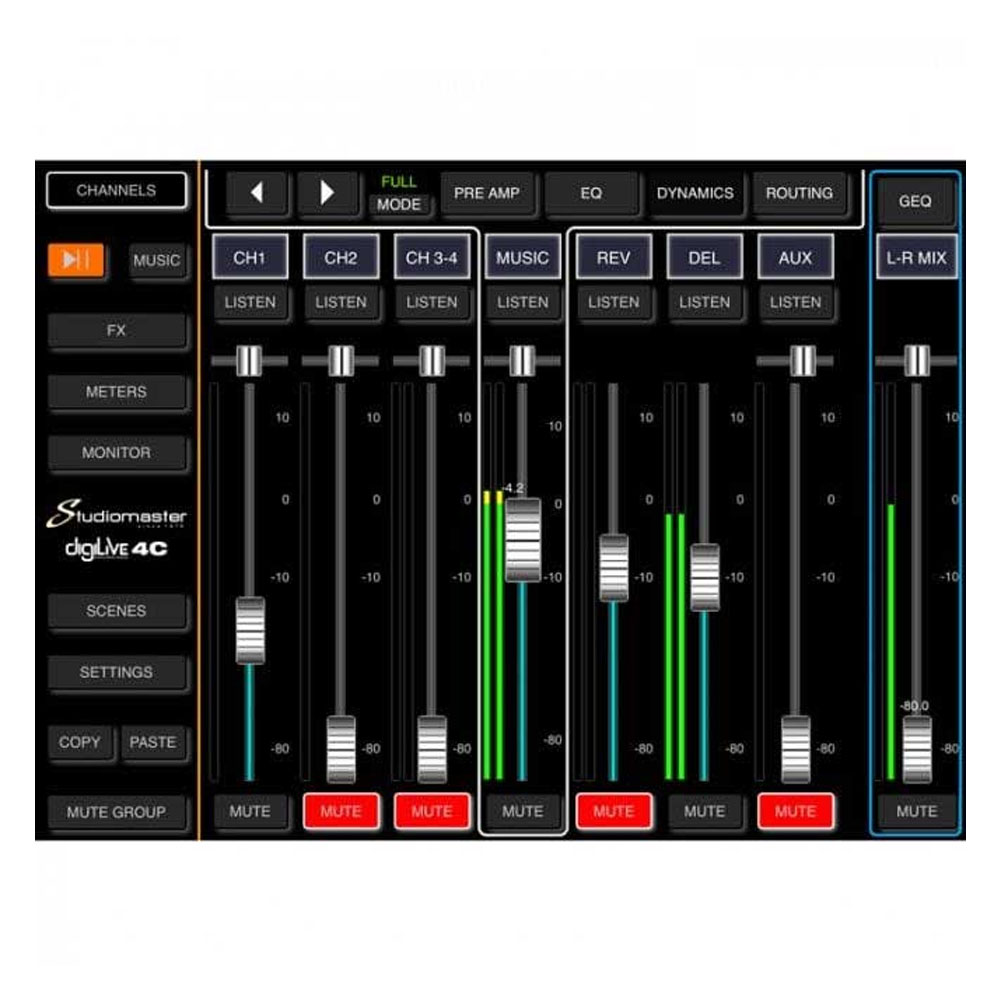Unmute the REV channel
The image size is (1000, 1000).
[x=613, y=811]
